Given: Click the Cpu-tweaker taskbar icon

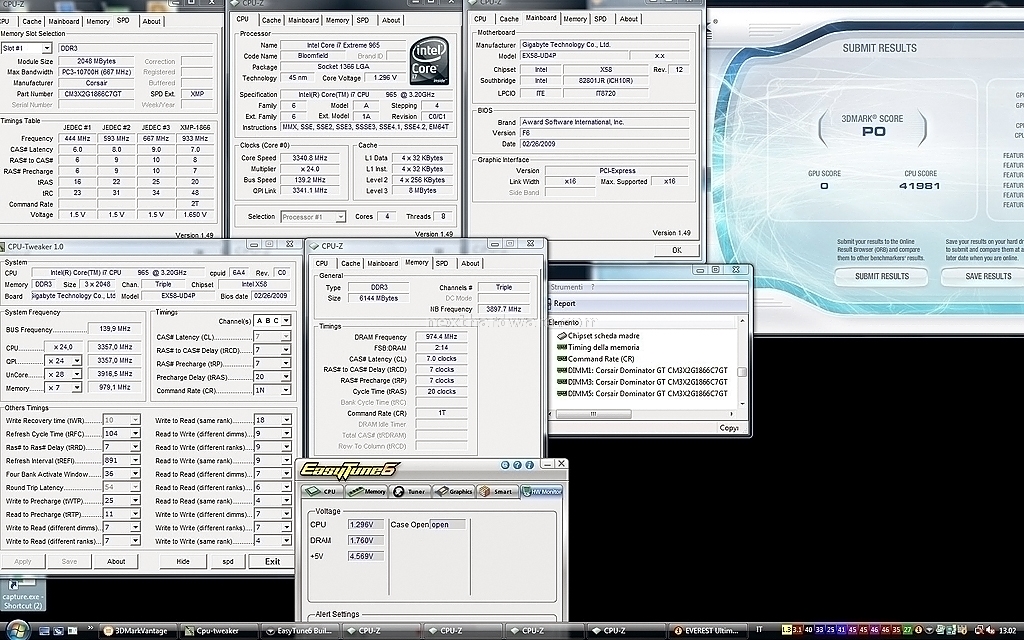Looking at the screenshot, I should (x=189, y=631).
